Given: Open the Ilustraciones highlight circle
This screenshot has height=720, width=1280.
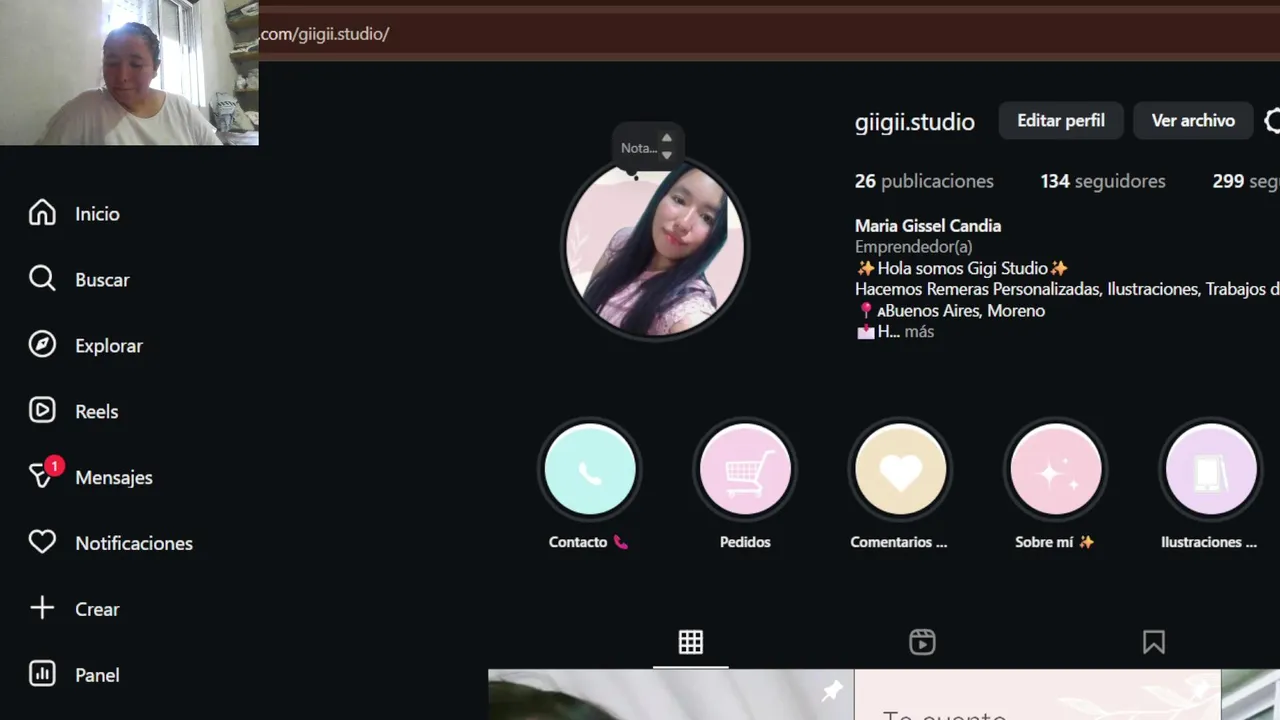Looking at the screenshot, I should coord(1211,470).
